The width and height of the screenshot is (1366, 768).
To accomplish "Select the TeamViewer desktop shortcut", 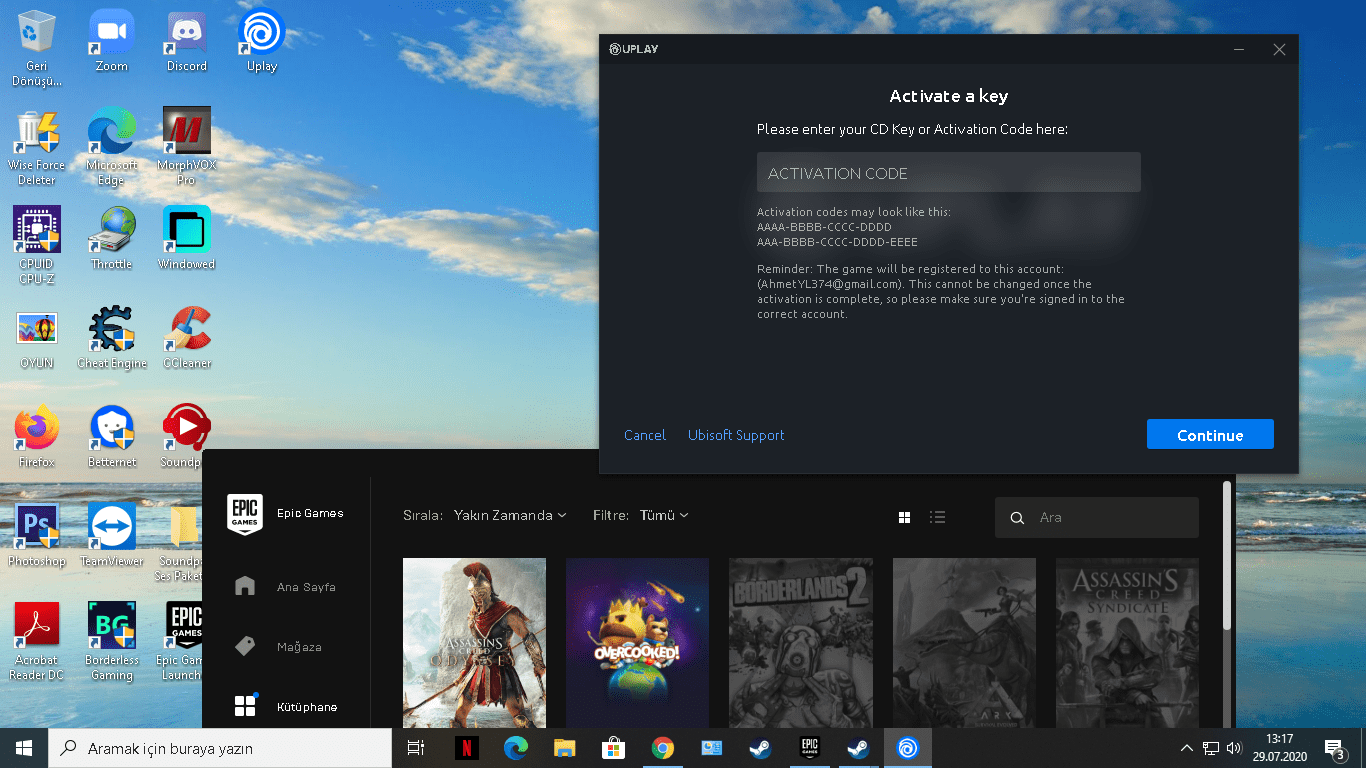I will [x=112, y=536].
